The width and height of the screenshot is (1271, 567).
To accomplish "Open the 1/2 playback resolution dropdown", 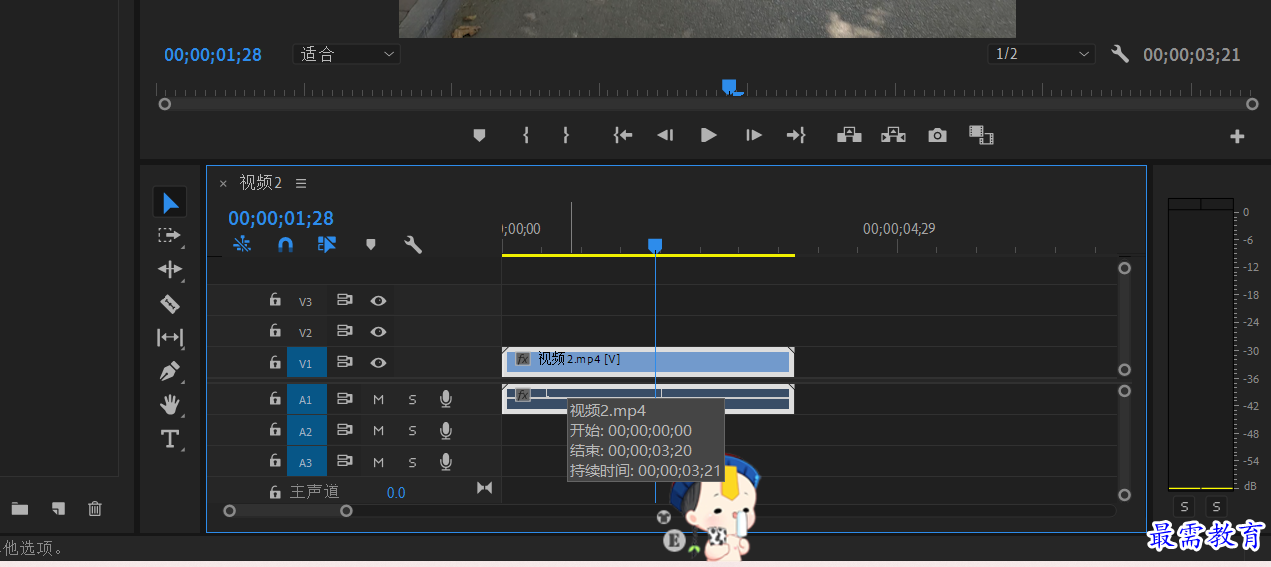I will click(1041, 54).
